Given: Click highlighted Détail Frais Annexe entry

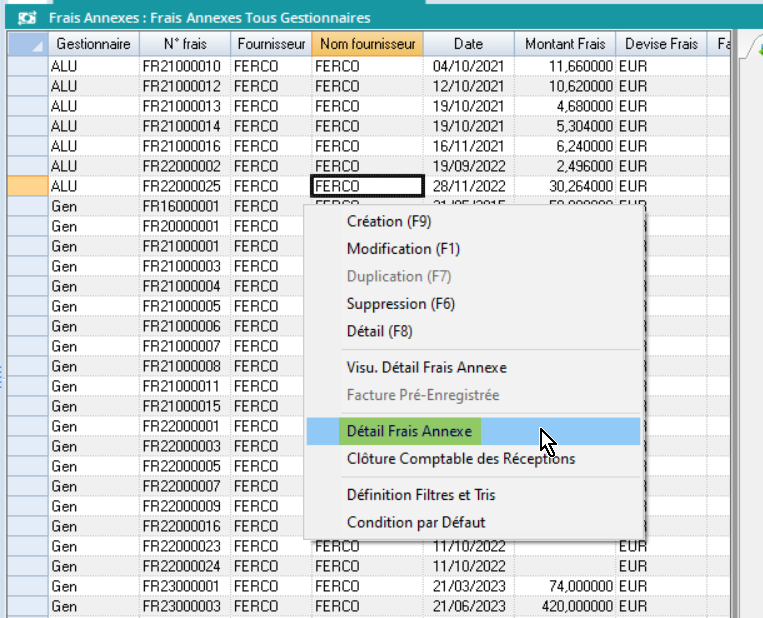Looking at the screenshot, I should tap(409, 431).
